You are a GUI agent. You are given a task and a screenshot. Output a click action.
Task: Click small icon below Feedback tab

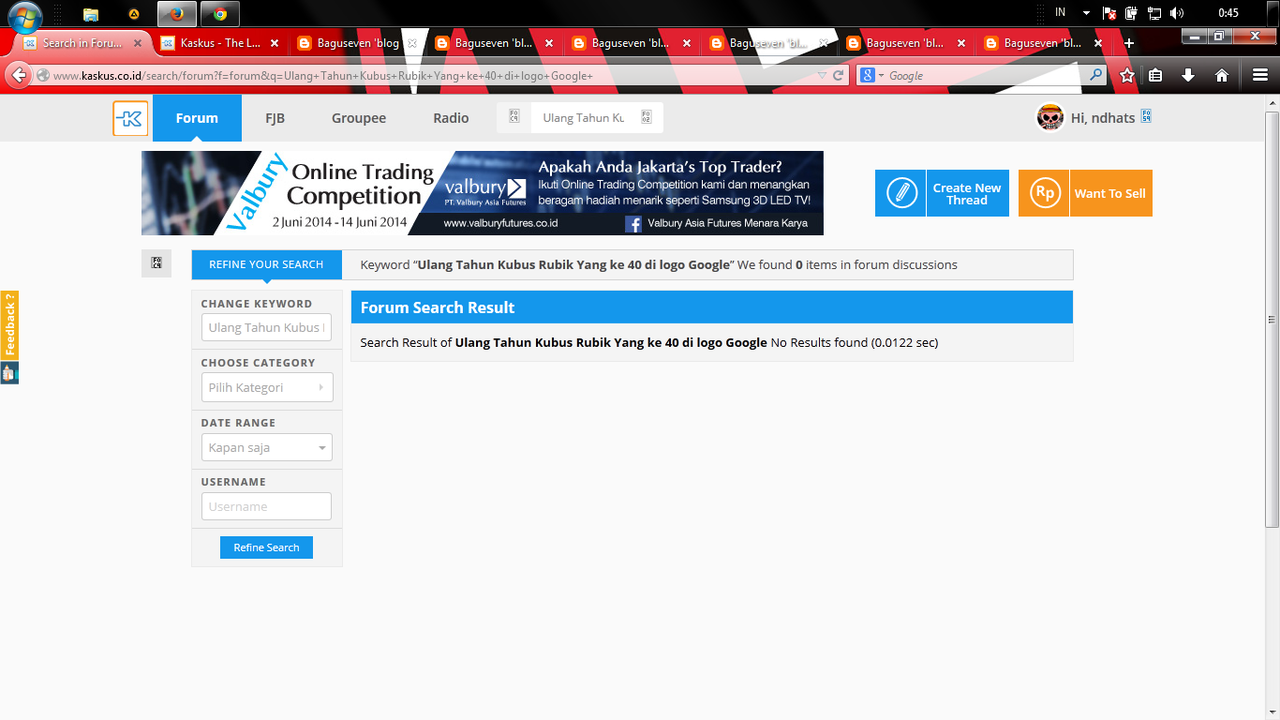point(9,373)
